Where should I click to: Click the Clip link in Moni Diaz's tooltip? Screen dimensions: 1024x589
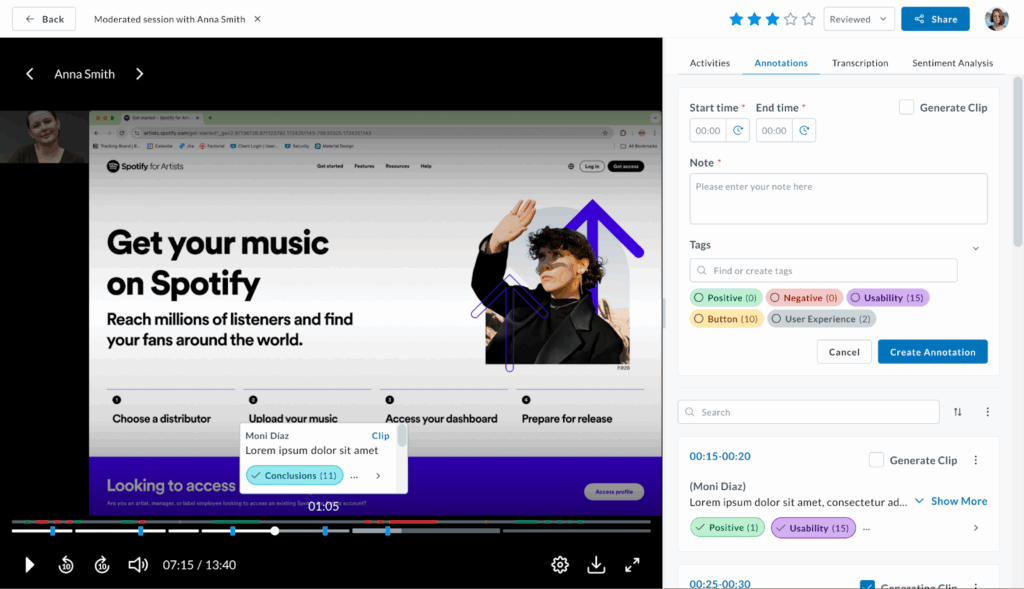(380, 435)
